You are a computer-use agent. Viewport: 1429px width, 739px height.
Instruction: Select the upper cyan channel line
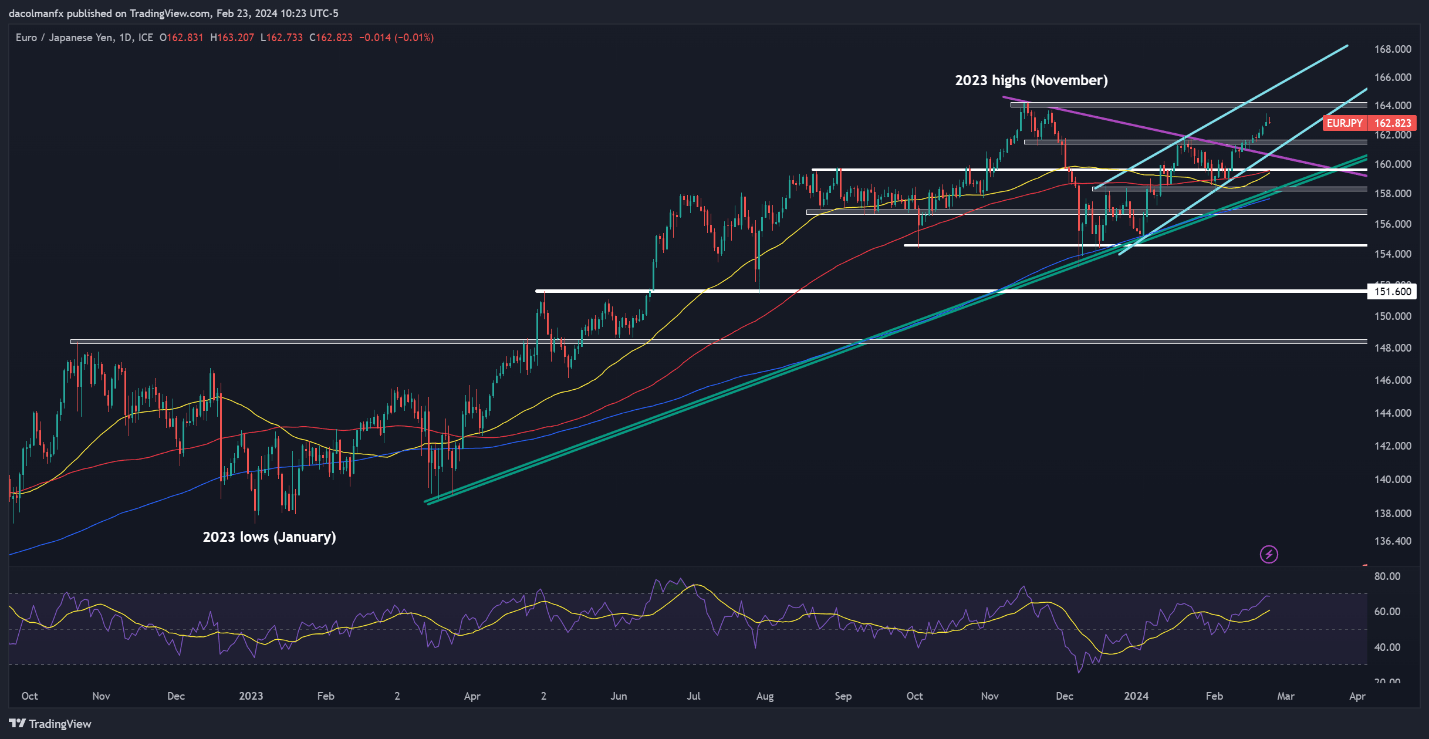pos(1260,89)
